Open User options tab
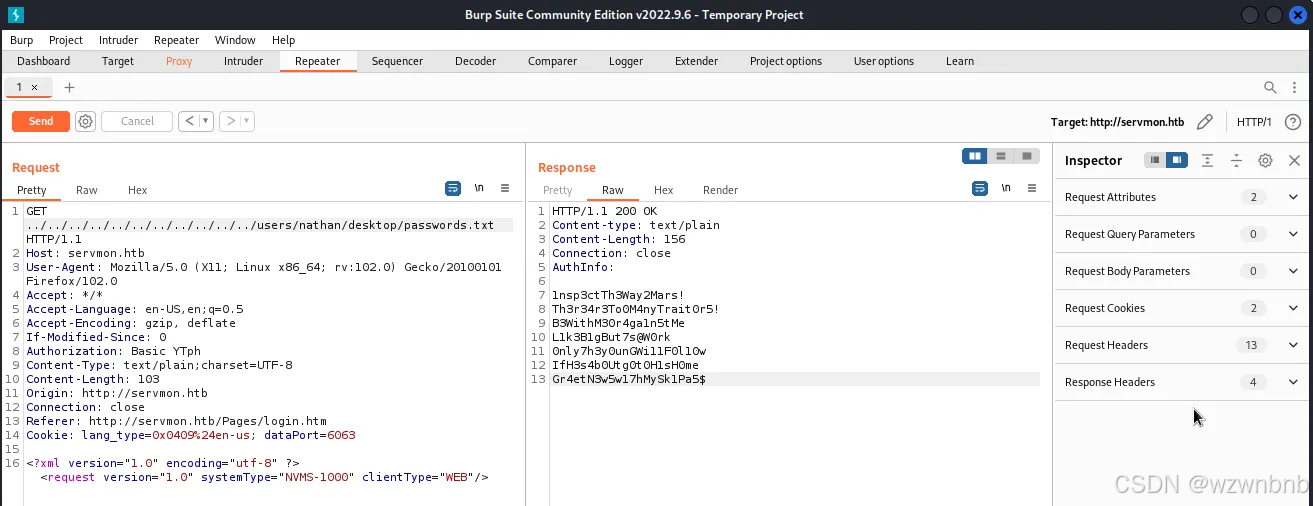The image size is (1313, 506). point(884,61)
